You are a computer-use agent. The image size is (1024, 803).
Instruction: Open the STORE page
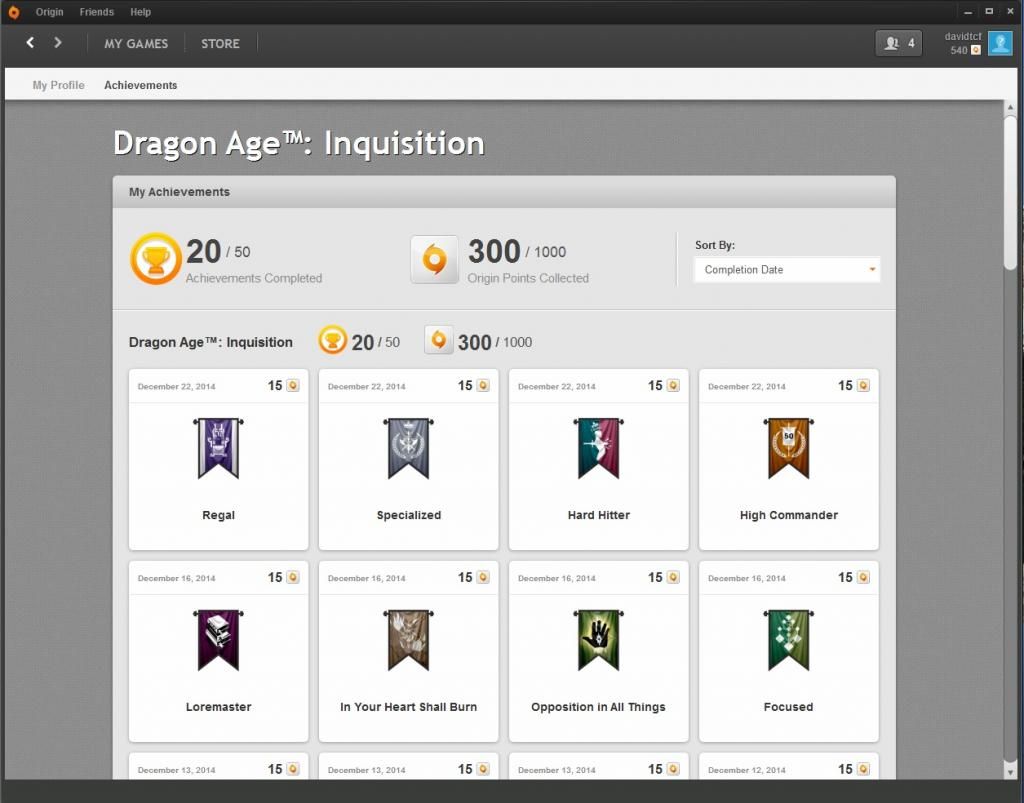[x=220, y=44]
